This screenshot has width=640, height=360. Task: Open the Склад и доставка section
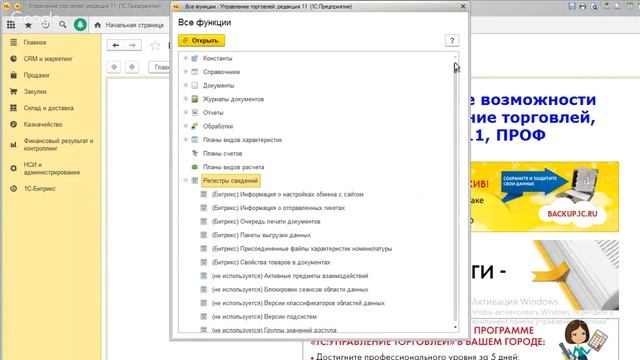coord(50,108)
